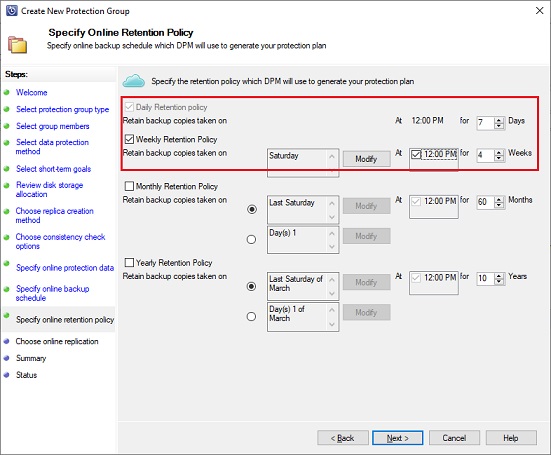The width and height of the screenshot is (551, 455).
Task: Click Modify button for weekly Saturday
Action: 367,159
